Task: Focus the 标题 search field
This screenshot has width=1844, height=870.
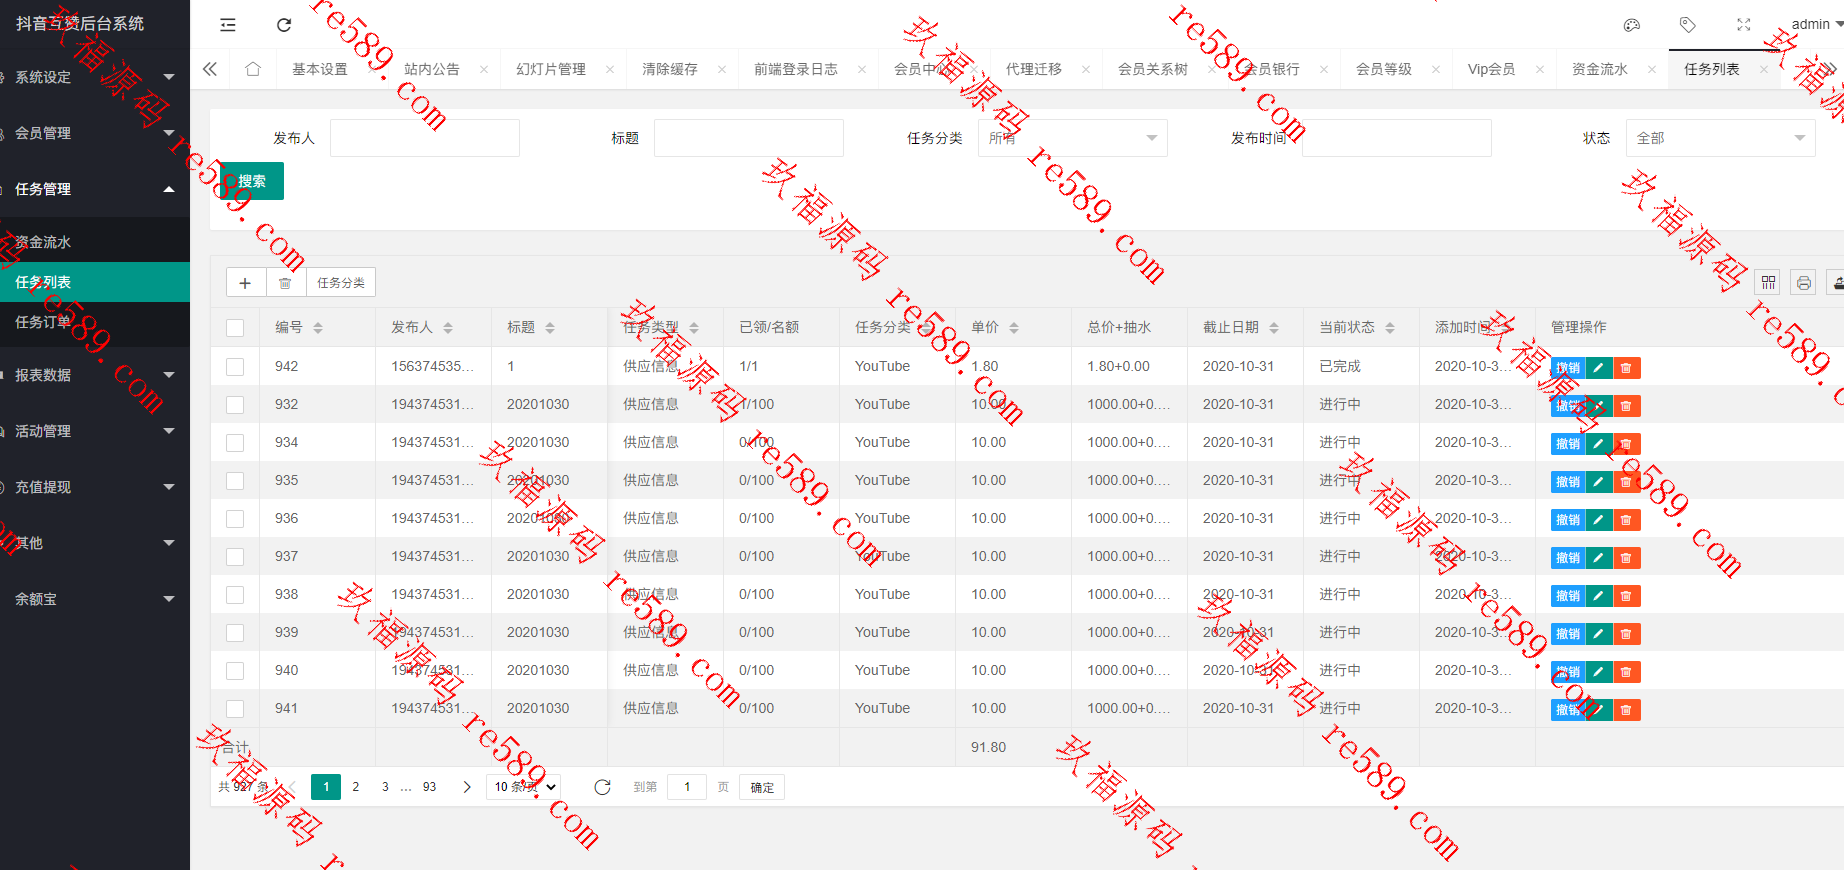Action: pyautogui.click(x=749, y=138)
